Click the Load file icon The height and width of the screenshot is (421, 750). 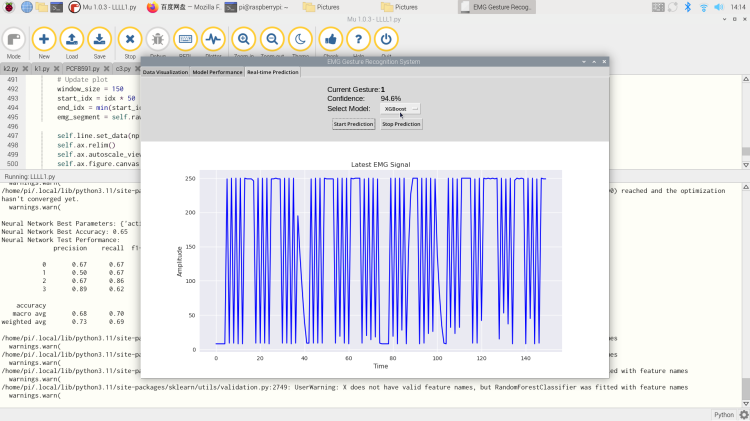coord(72,41)
